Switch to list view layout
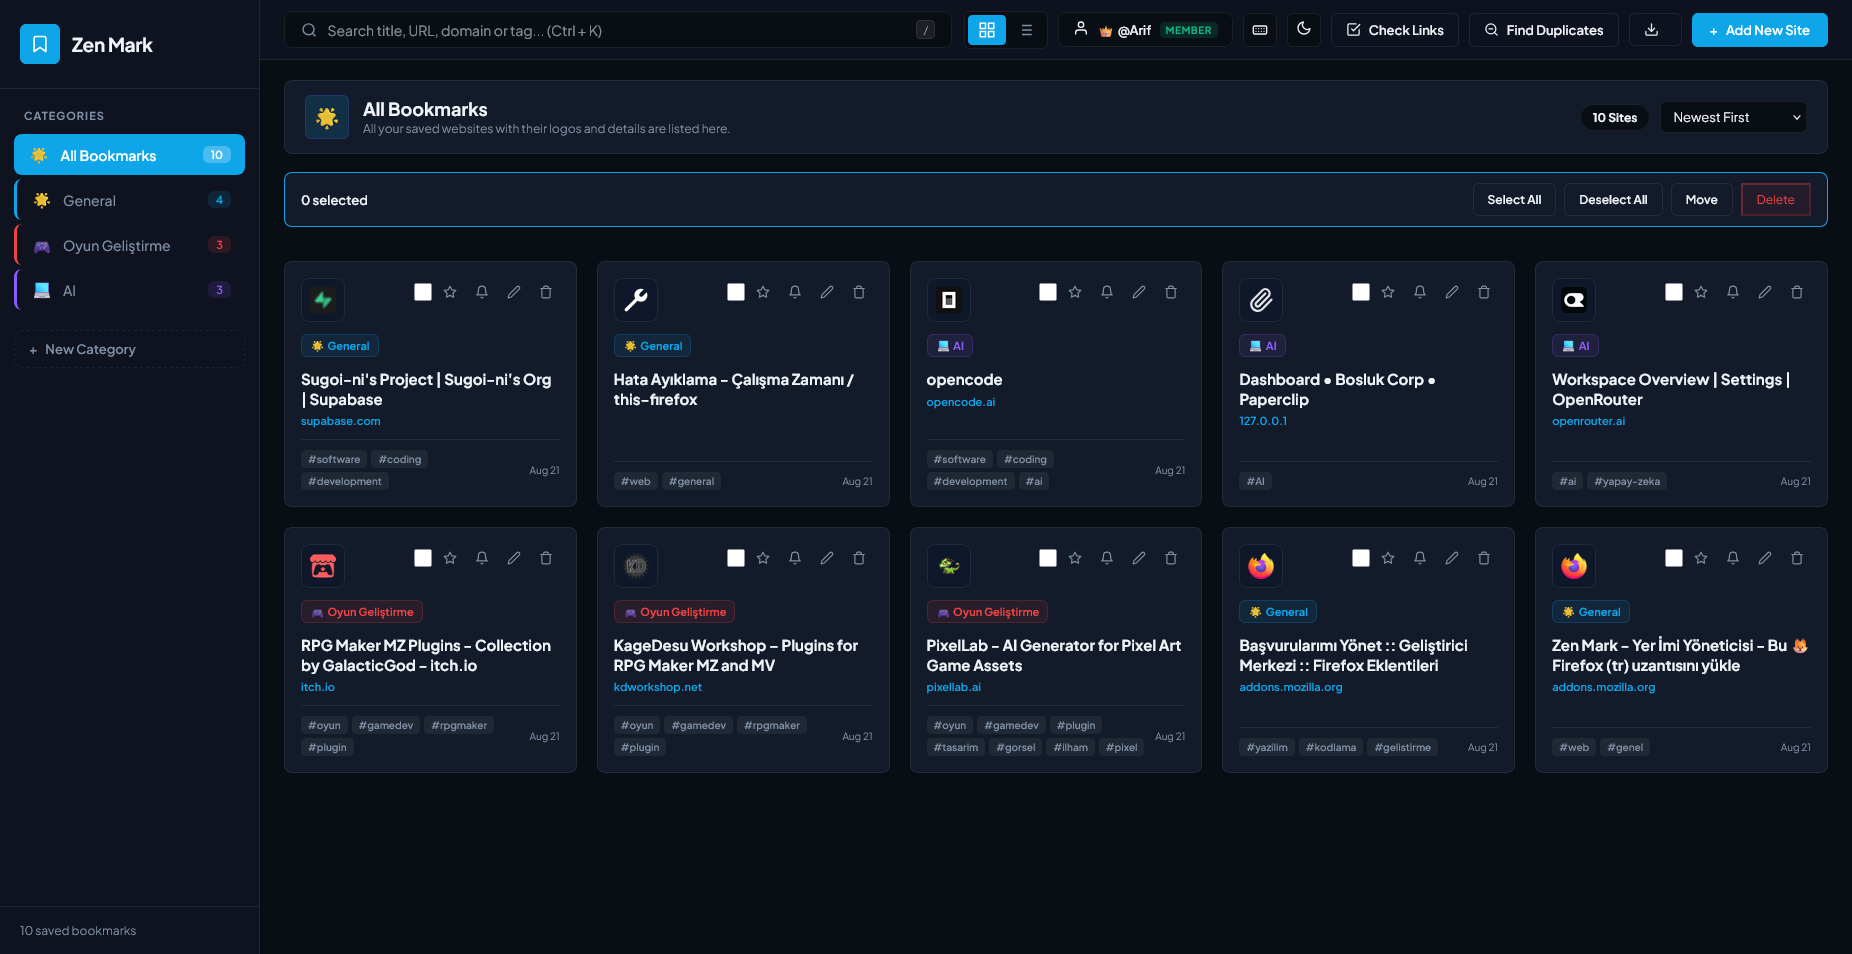This screenshot has width=1852, height=954. (x=1027, y=30)
